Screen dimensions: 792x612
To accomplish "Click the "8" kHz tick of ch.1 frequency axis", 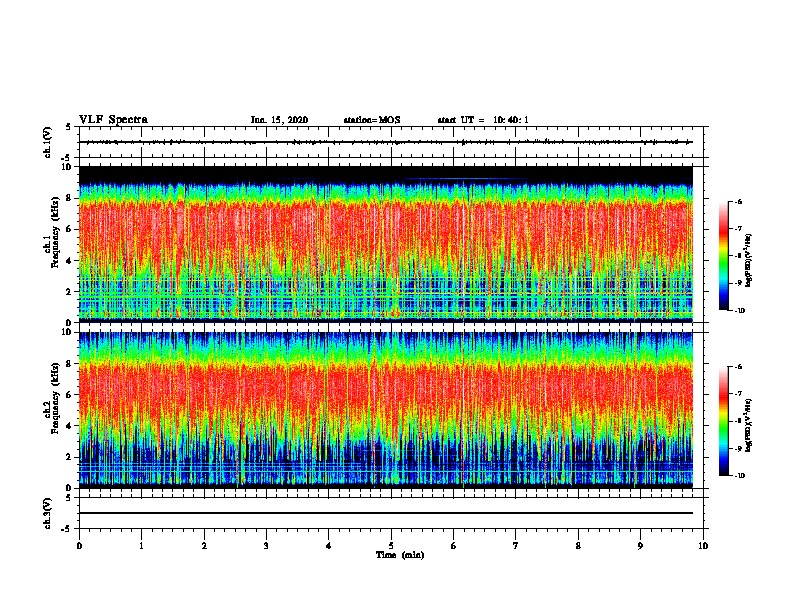I will (x=70, y=198).
